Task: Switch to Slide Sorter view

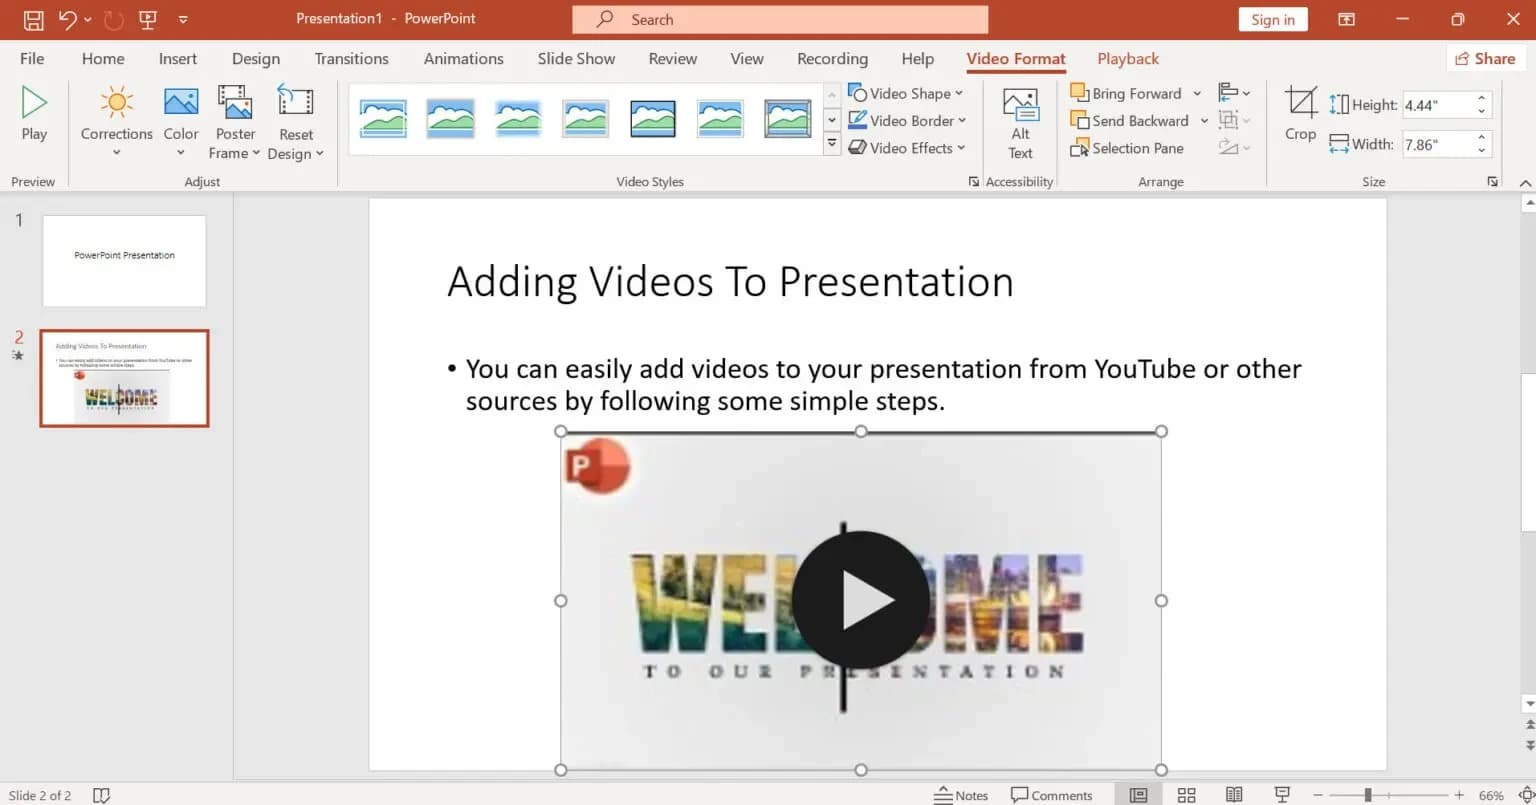Action: (1186, 795)
